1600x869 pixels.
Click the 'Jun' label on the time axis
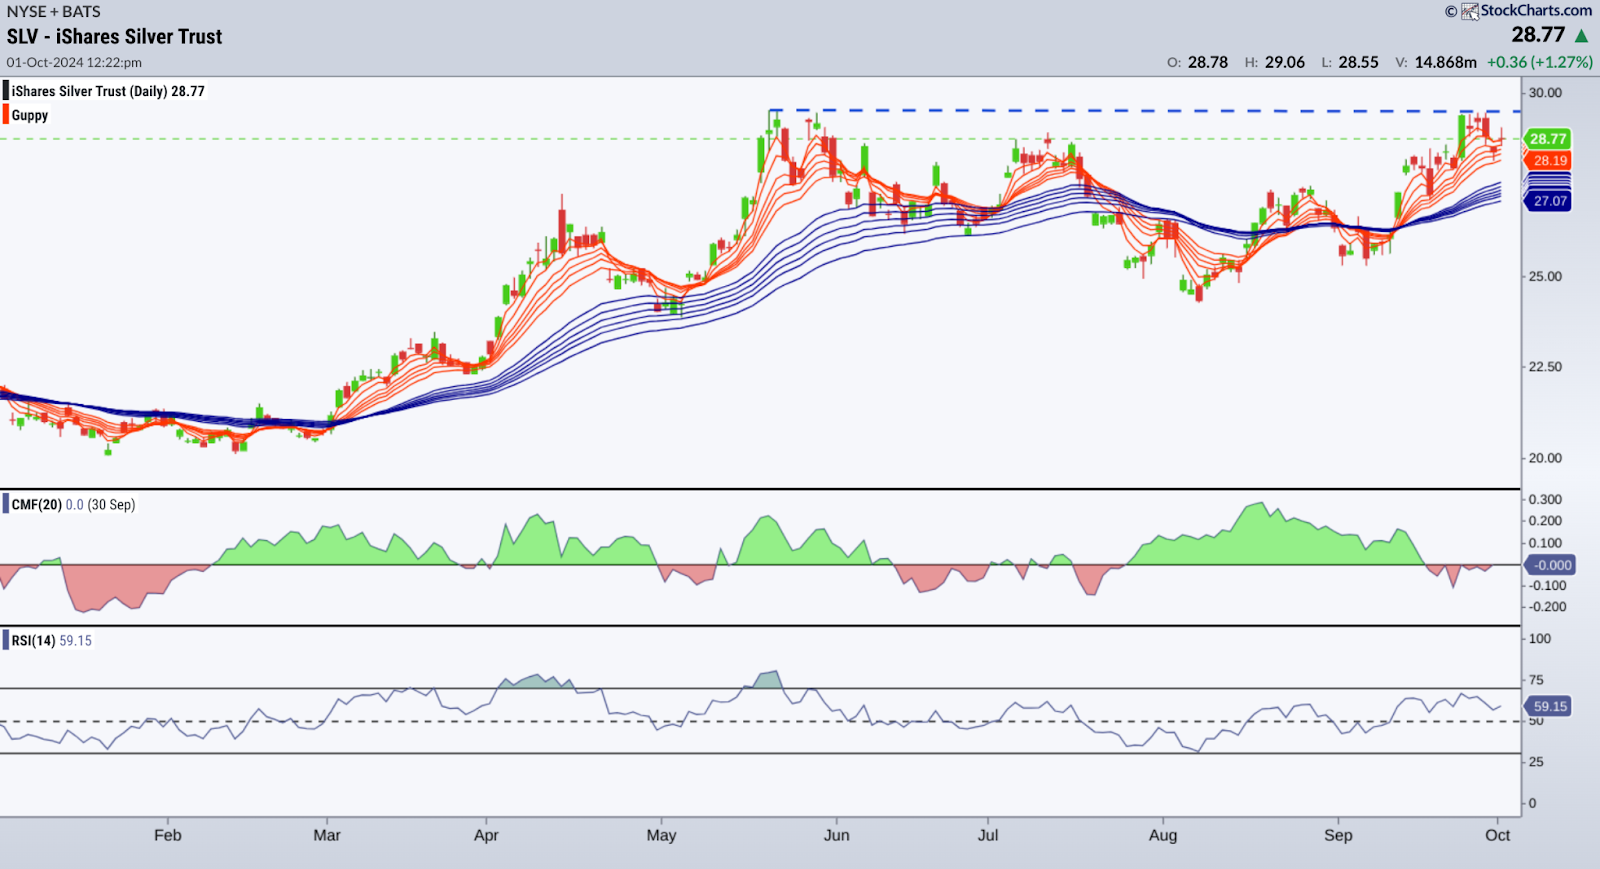point(837,835)
